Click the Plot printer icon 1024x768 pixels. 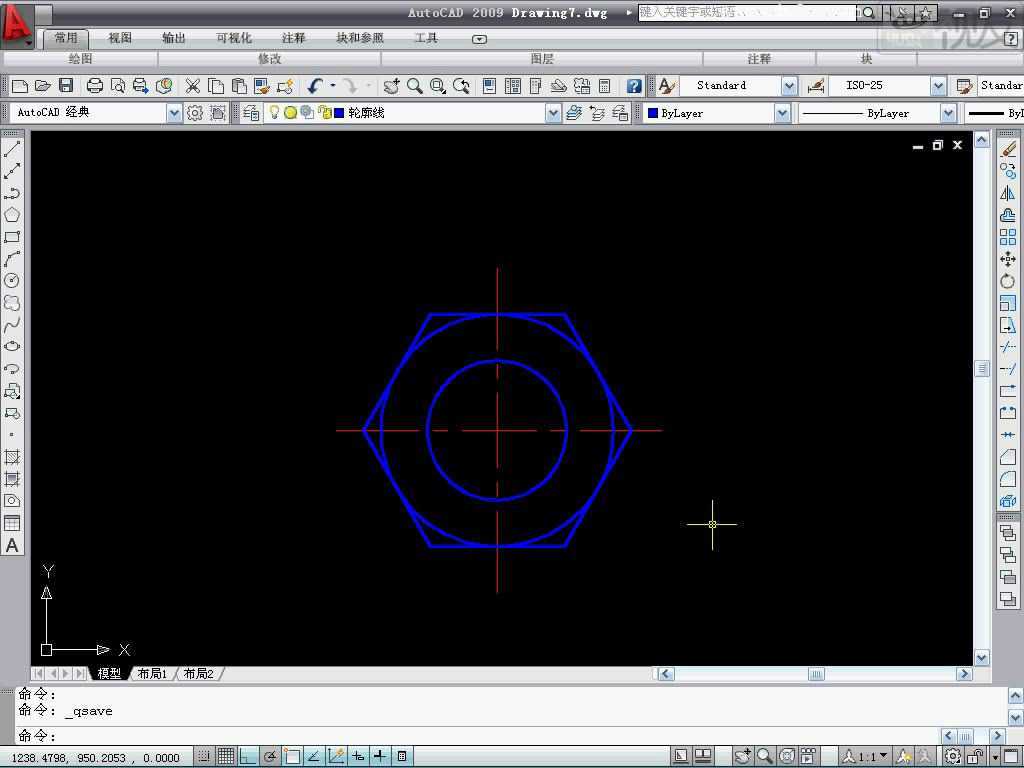pyautogui.click(x=95, y=86)
